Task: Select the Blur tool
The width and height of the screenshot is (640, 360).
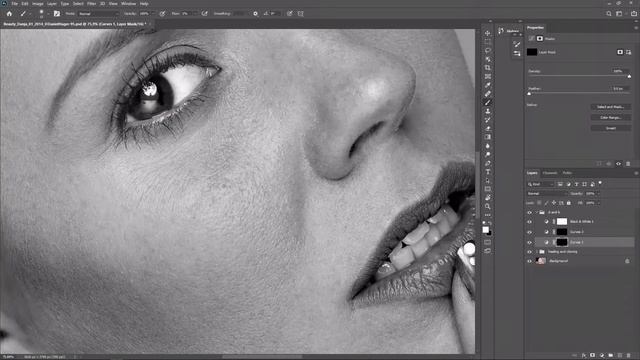Action: (x=487, y=146)
